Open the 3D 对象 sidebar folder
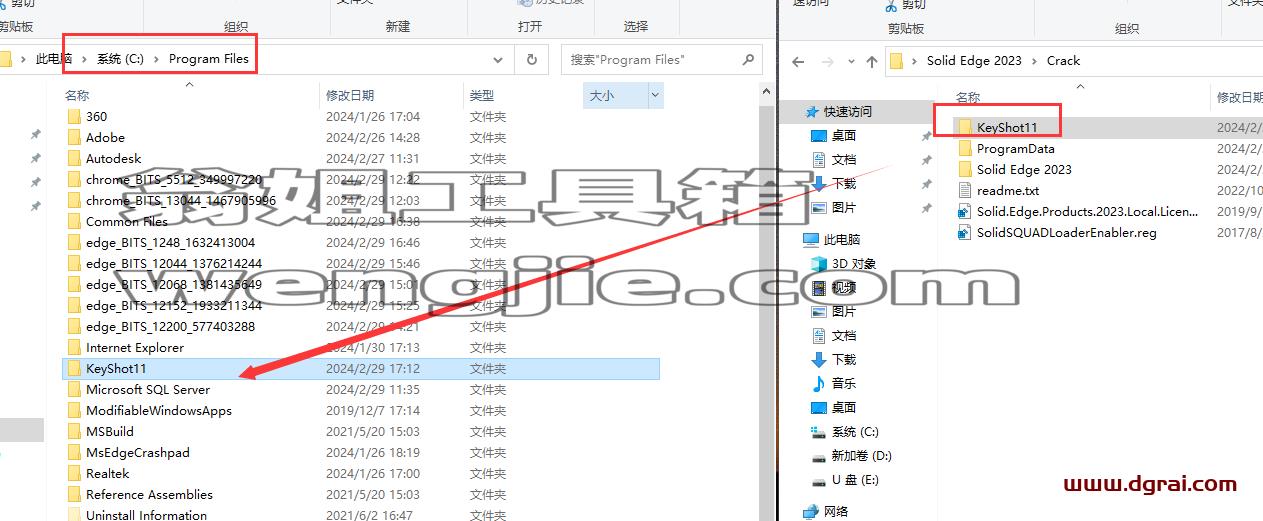The image size is (1263, 521). coord(843,264)
